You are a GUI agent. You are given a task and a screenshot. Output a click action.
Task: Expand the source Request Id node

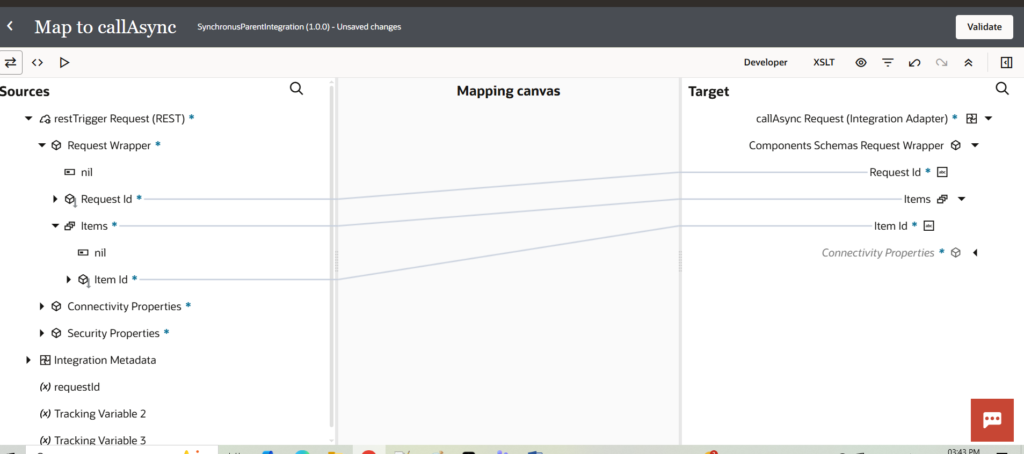click(x=55, y=199)
